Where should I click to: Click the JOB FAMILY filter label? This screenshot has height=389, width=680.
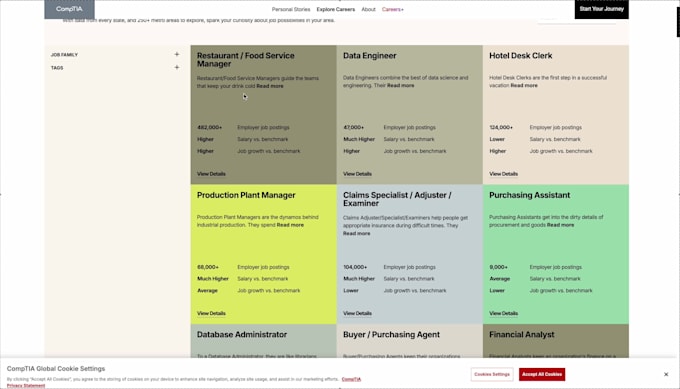coord(64,55)
